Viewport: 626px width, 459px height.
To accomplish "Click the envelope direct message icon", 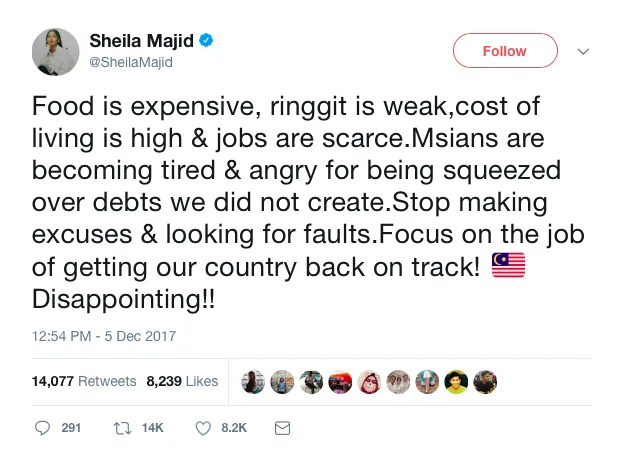I will 282,427.
